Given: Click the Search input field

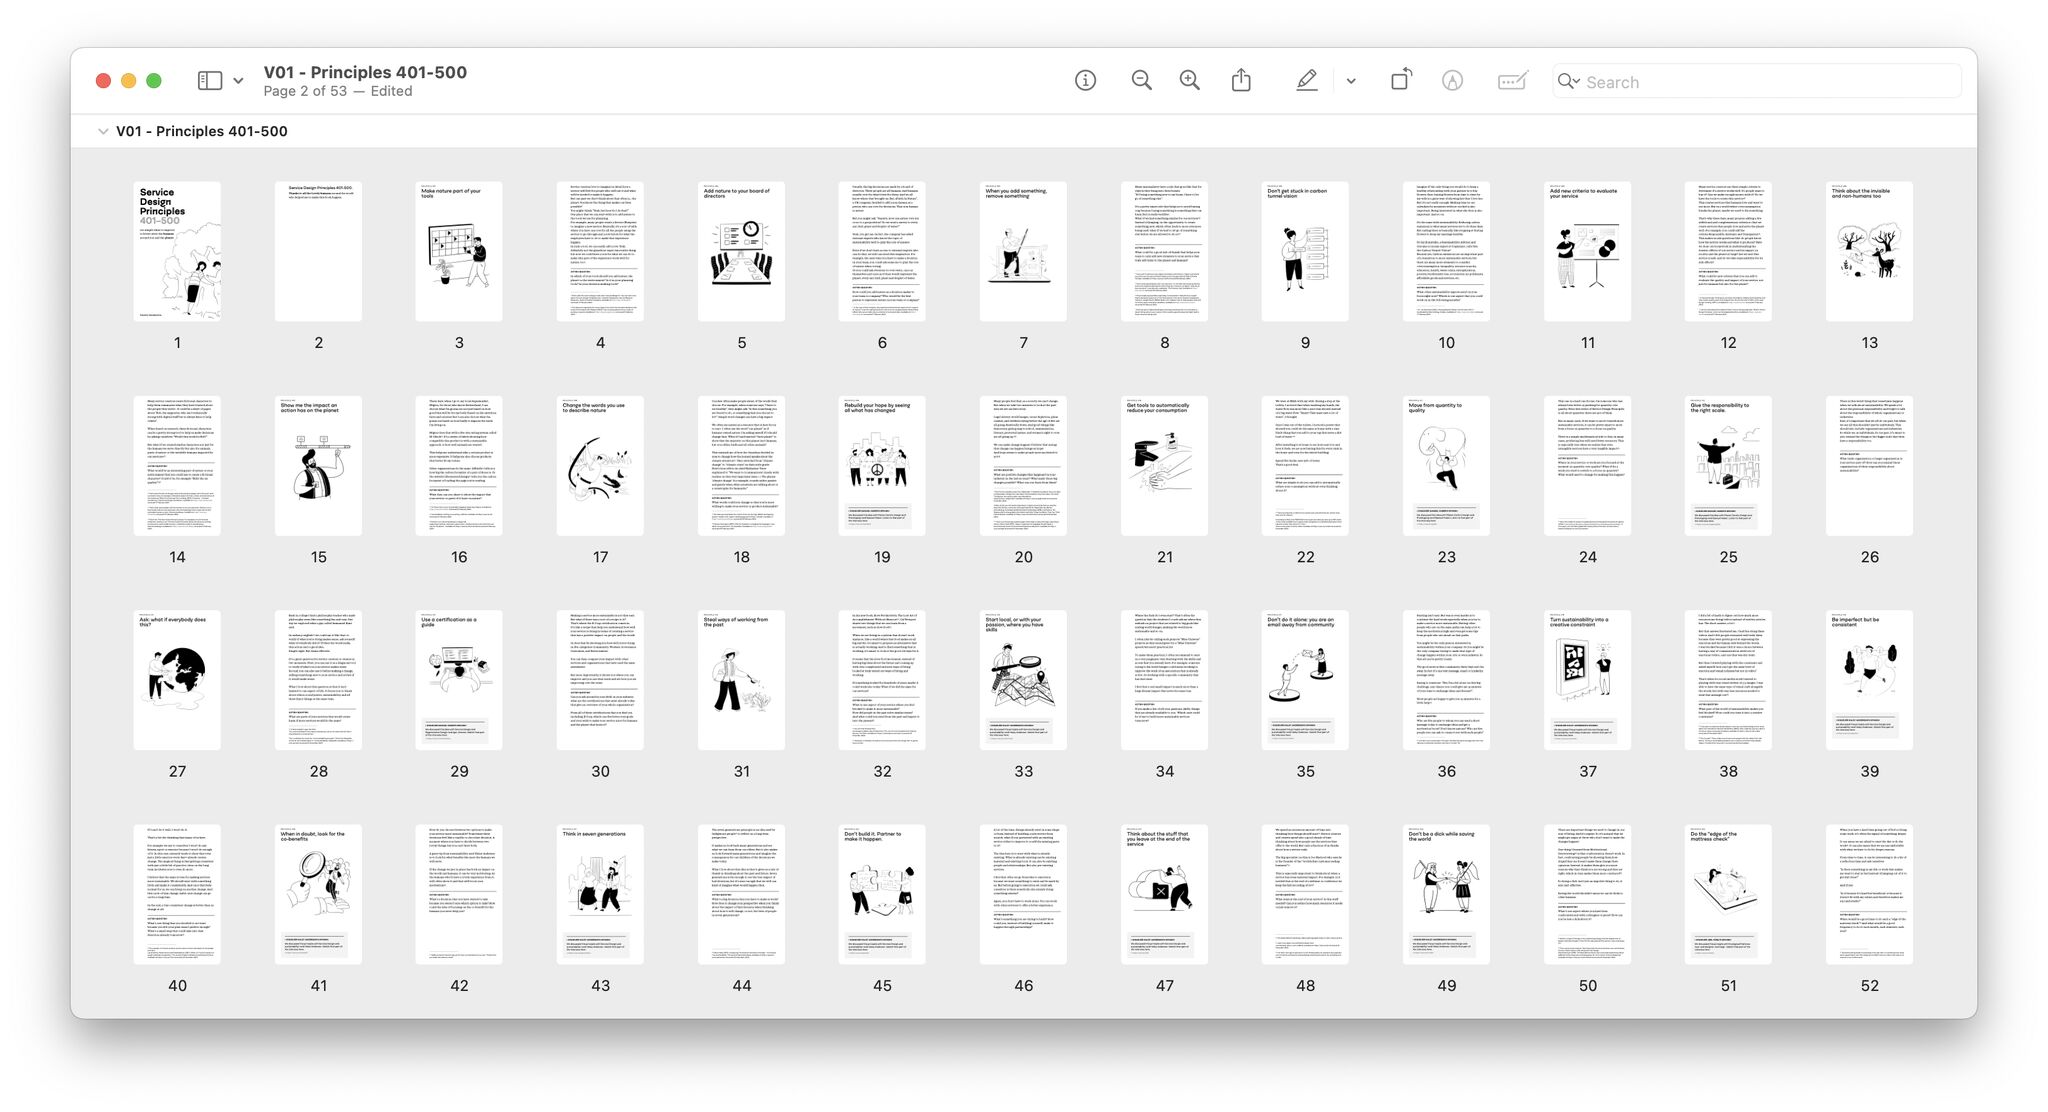Looking at the screenshot, I should click(1760, 82).
